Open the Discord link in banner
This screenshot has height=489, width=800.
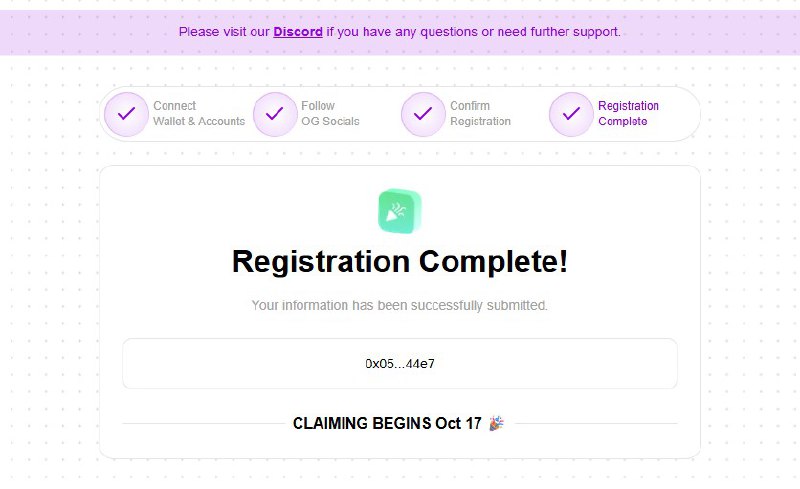tap(298, 32)
